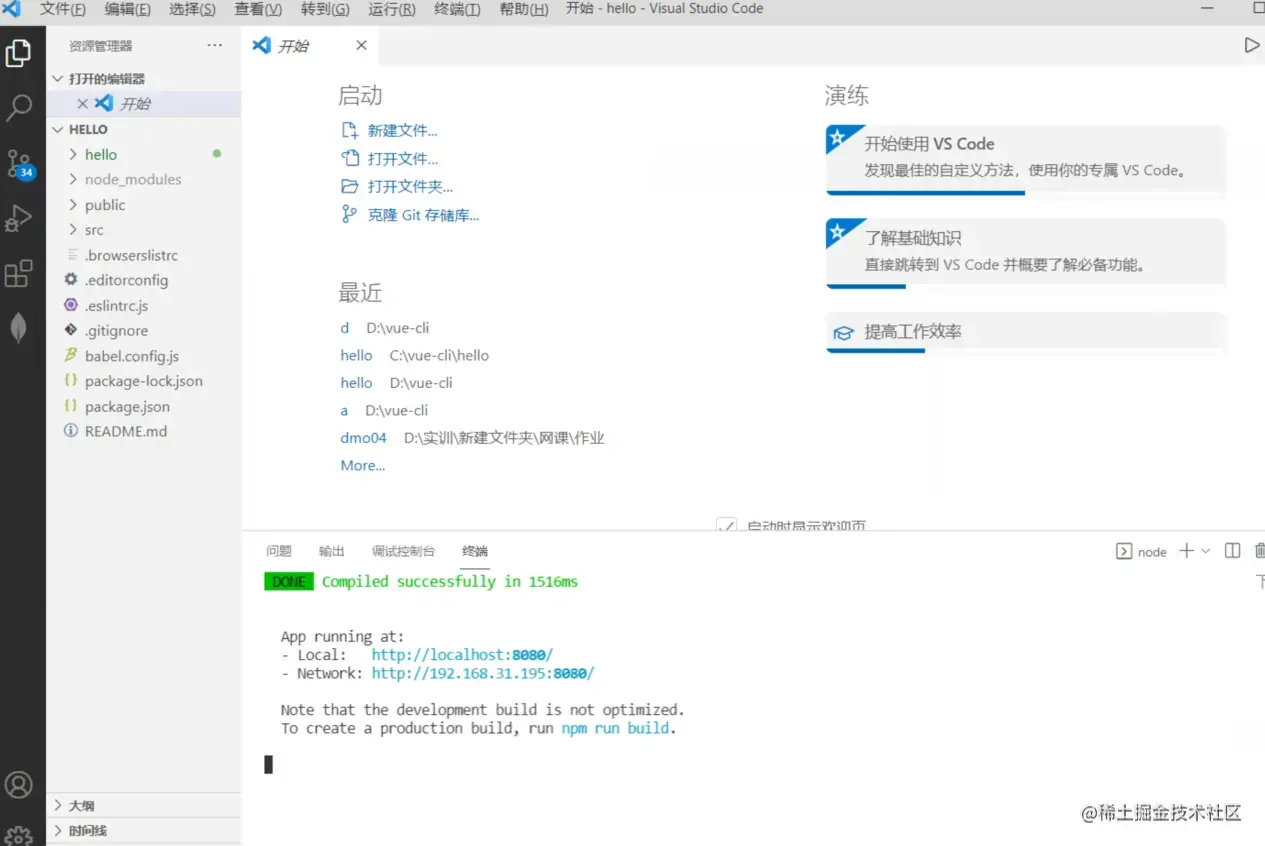Open the Explorer panel more actions ellipsis
This screenshot has width=1265, height=846.
click(215, 45)
